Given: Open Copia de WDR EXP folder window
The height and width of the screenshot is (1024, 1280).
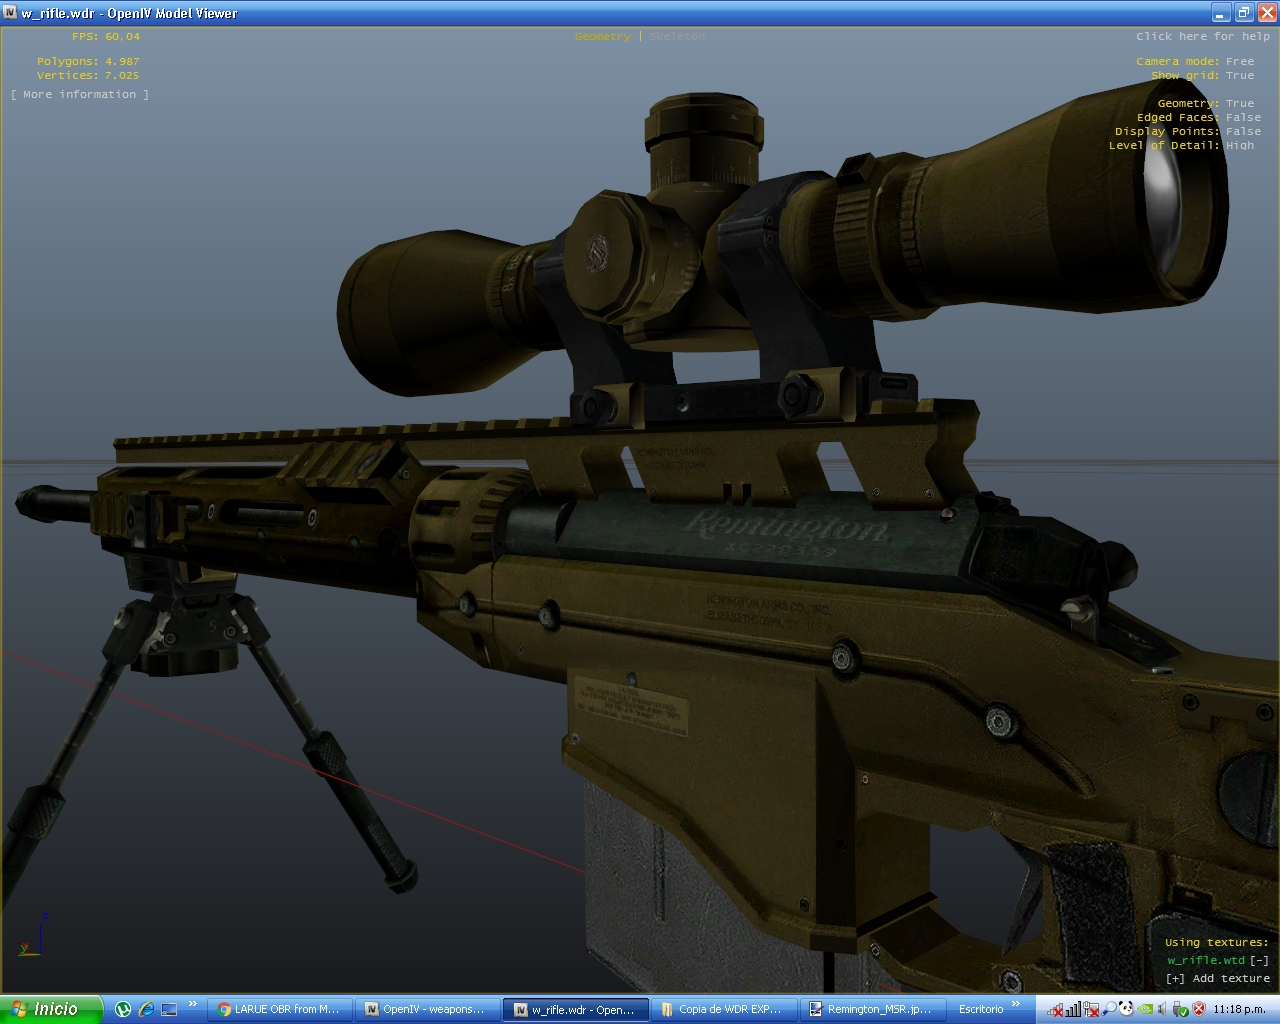Looking at the screenshot, I should click(x=723, y=1009).
